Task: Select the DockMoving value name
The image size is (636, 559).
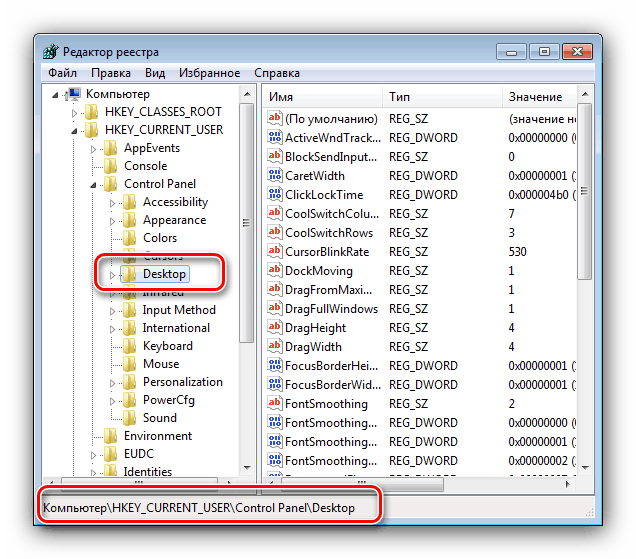Action: pyautogui.click(x=319, y=271)
